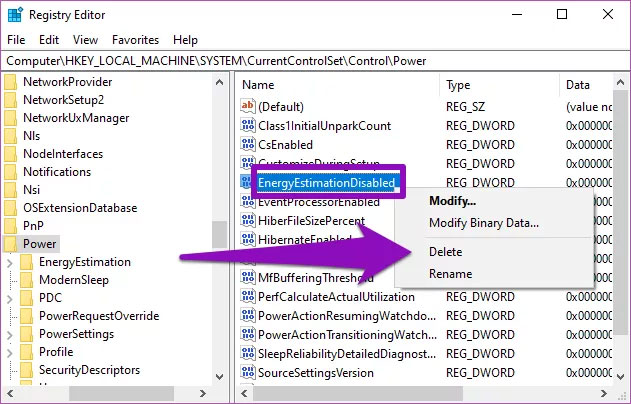This screenshot has width=631, height=404.
Task: Click the PowerActionResumingWatchdo... DWORD icon
Action: pos(248,315)
